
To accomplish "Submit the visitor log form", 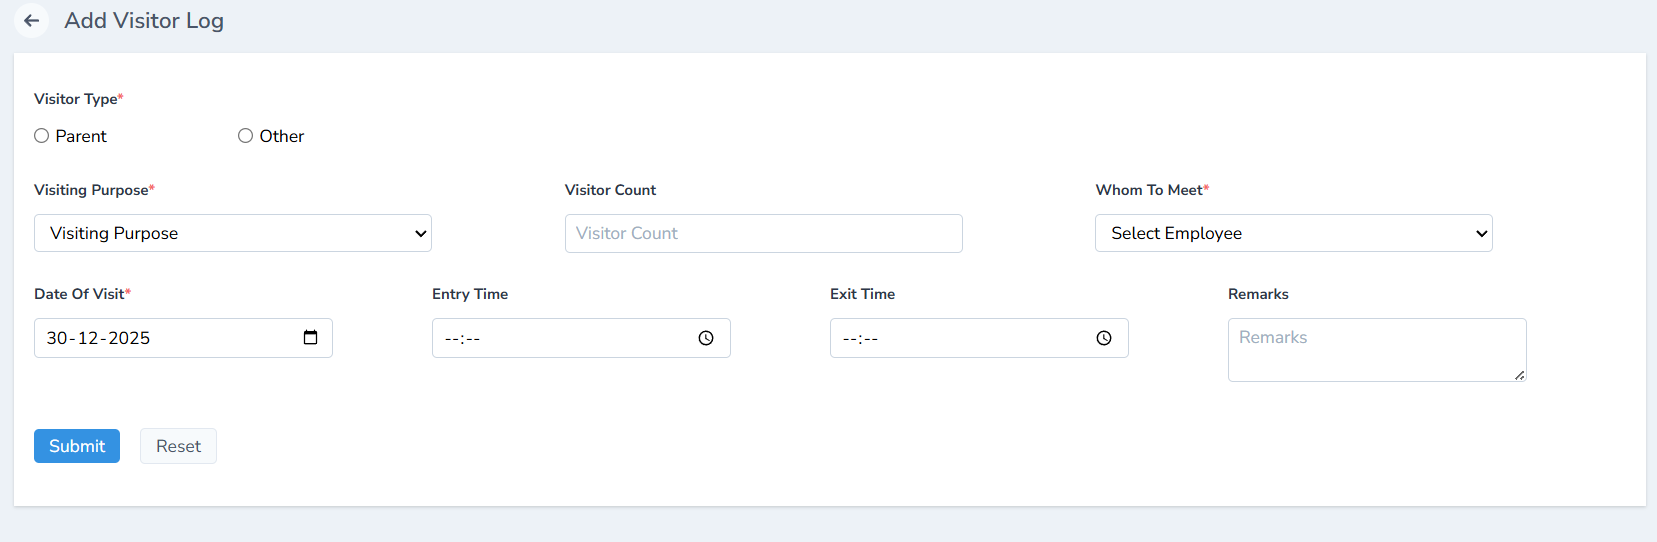I will (77, 446).
